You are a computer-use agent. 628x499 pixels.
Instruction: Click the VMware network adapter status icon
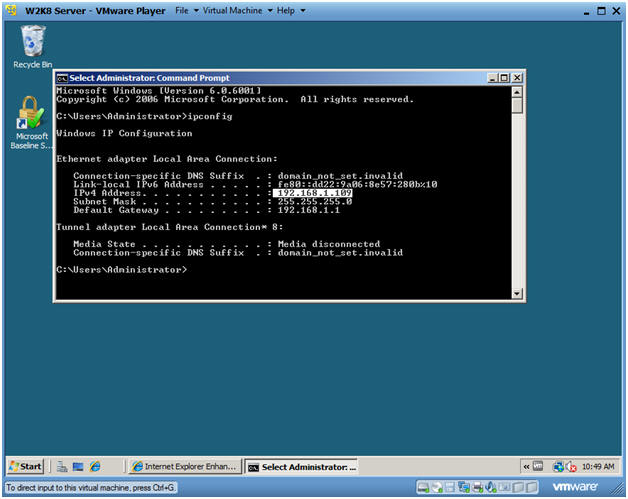pyautogui.click(x=464, y=487)
